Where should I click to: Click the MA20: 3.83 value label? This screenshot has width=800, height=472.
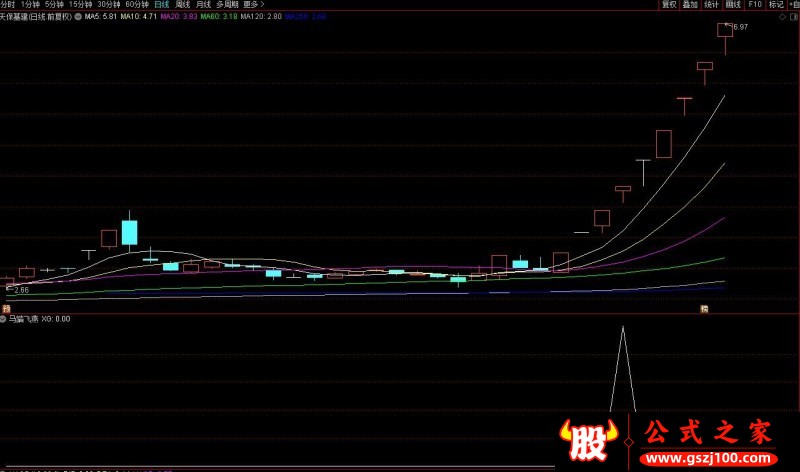coord(179,16)
